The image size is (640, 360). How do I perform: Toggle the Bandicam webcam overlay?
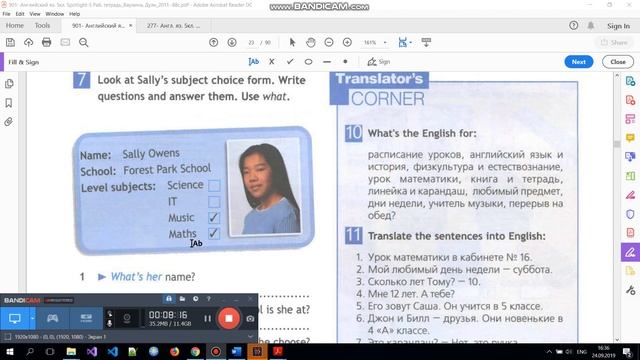[x=127, y=318]
